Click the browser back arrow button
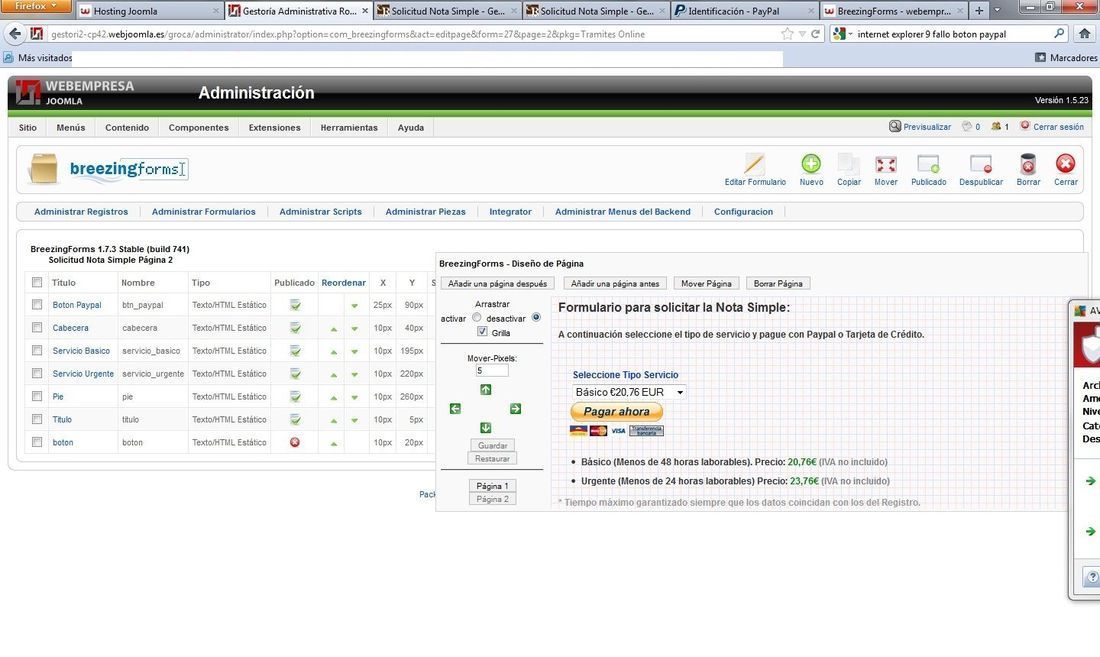 [x=15, y=34]
